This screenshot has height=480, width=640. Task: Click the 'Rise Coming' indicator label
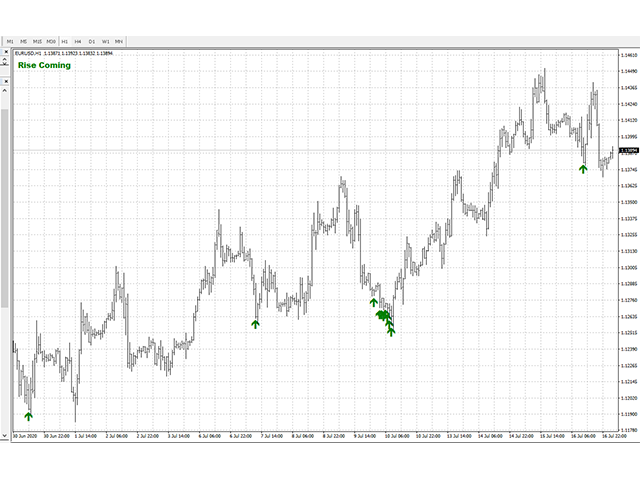click(x=44, y=65)
